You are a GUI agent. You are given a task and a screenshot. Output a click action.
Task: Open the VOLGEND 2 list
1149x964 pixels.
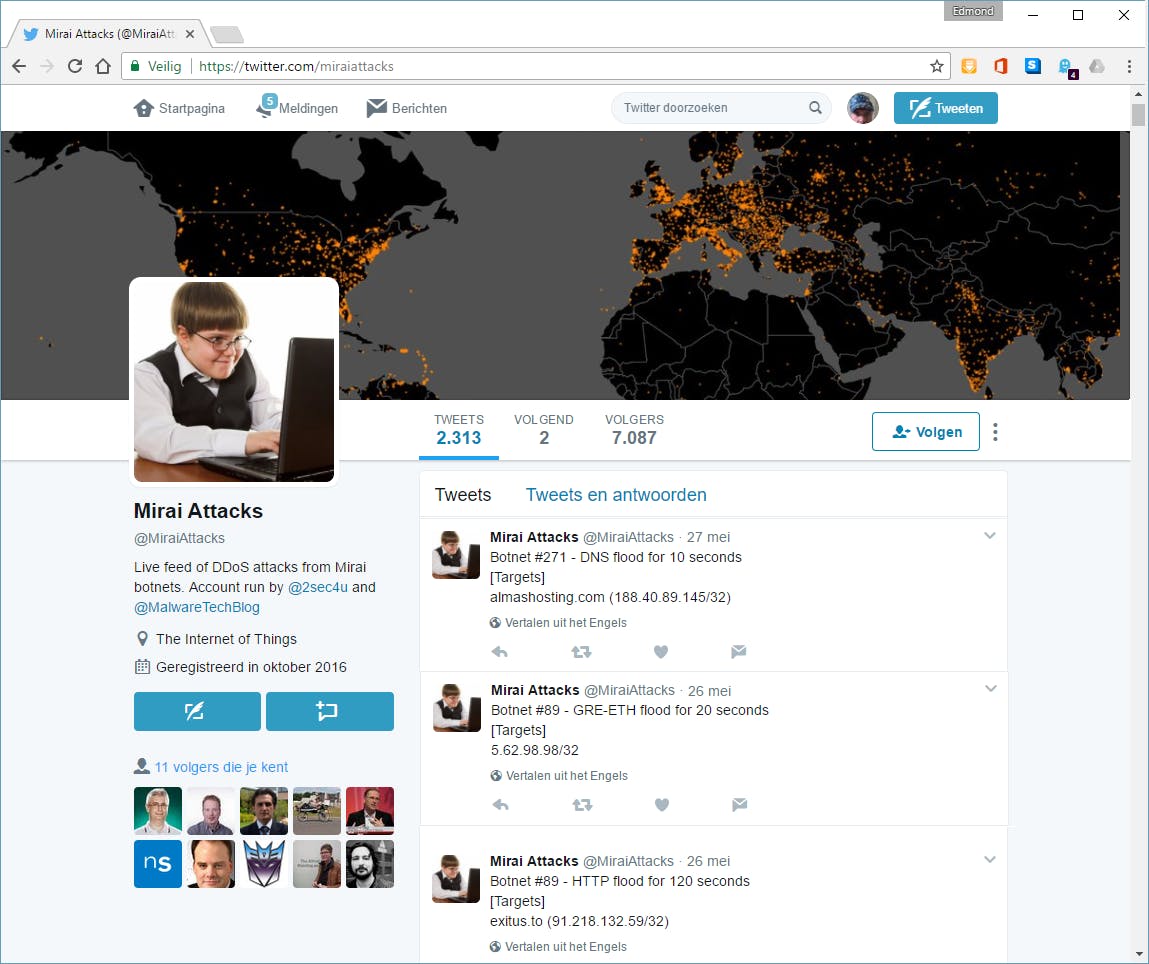tap(544, 430)
